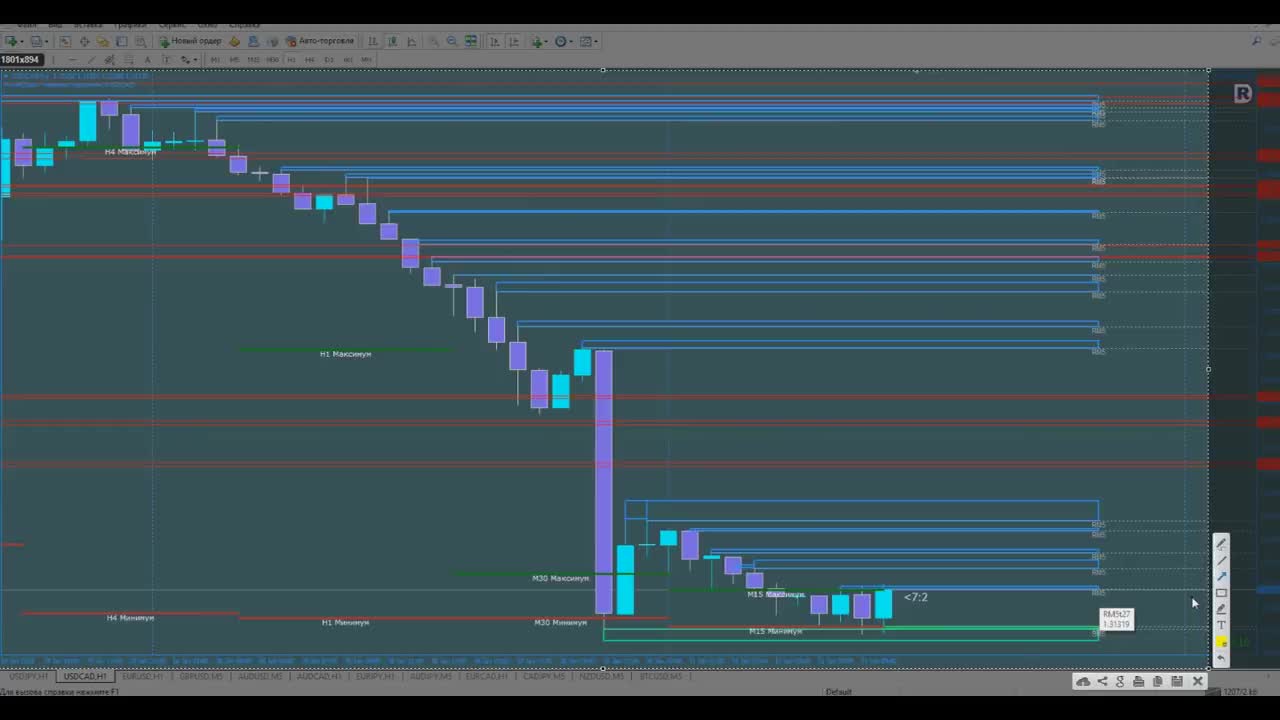
Task: Switch timeframe to M15
Action: pyautogui.click(x=253, y=60)
